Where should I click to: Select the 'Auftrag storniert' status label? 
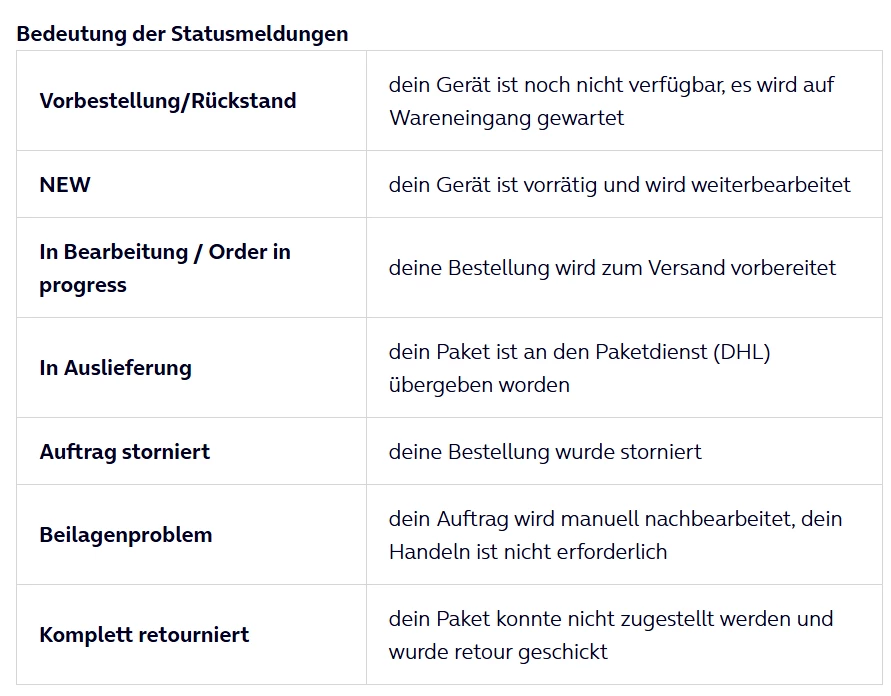click(x=124, y=452)
